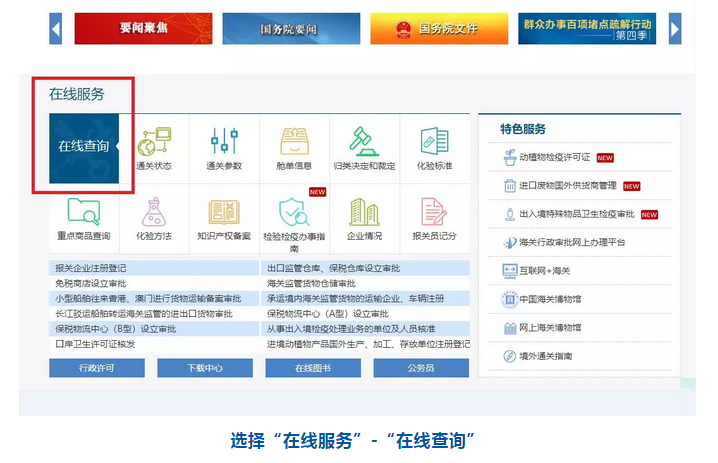Click 检验检疫办事指南 shield icon
This screenshot has height=463, width=718.
click(294, 212)
